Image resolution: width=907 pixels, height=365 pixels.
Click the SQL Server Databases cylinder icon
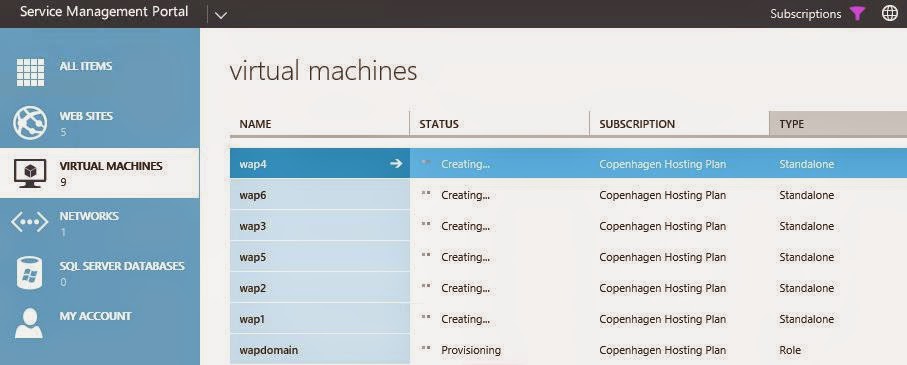click(x=29, y=273)
